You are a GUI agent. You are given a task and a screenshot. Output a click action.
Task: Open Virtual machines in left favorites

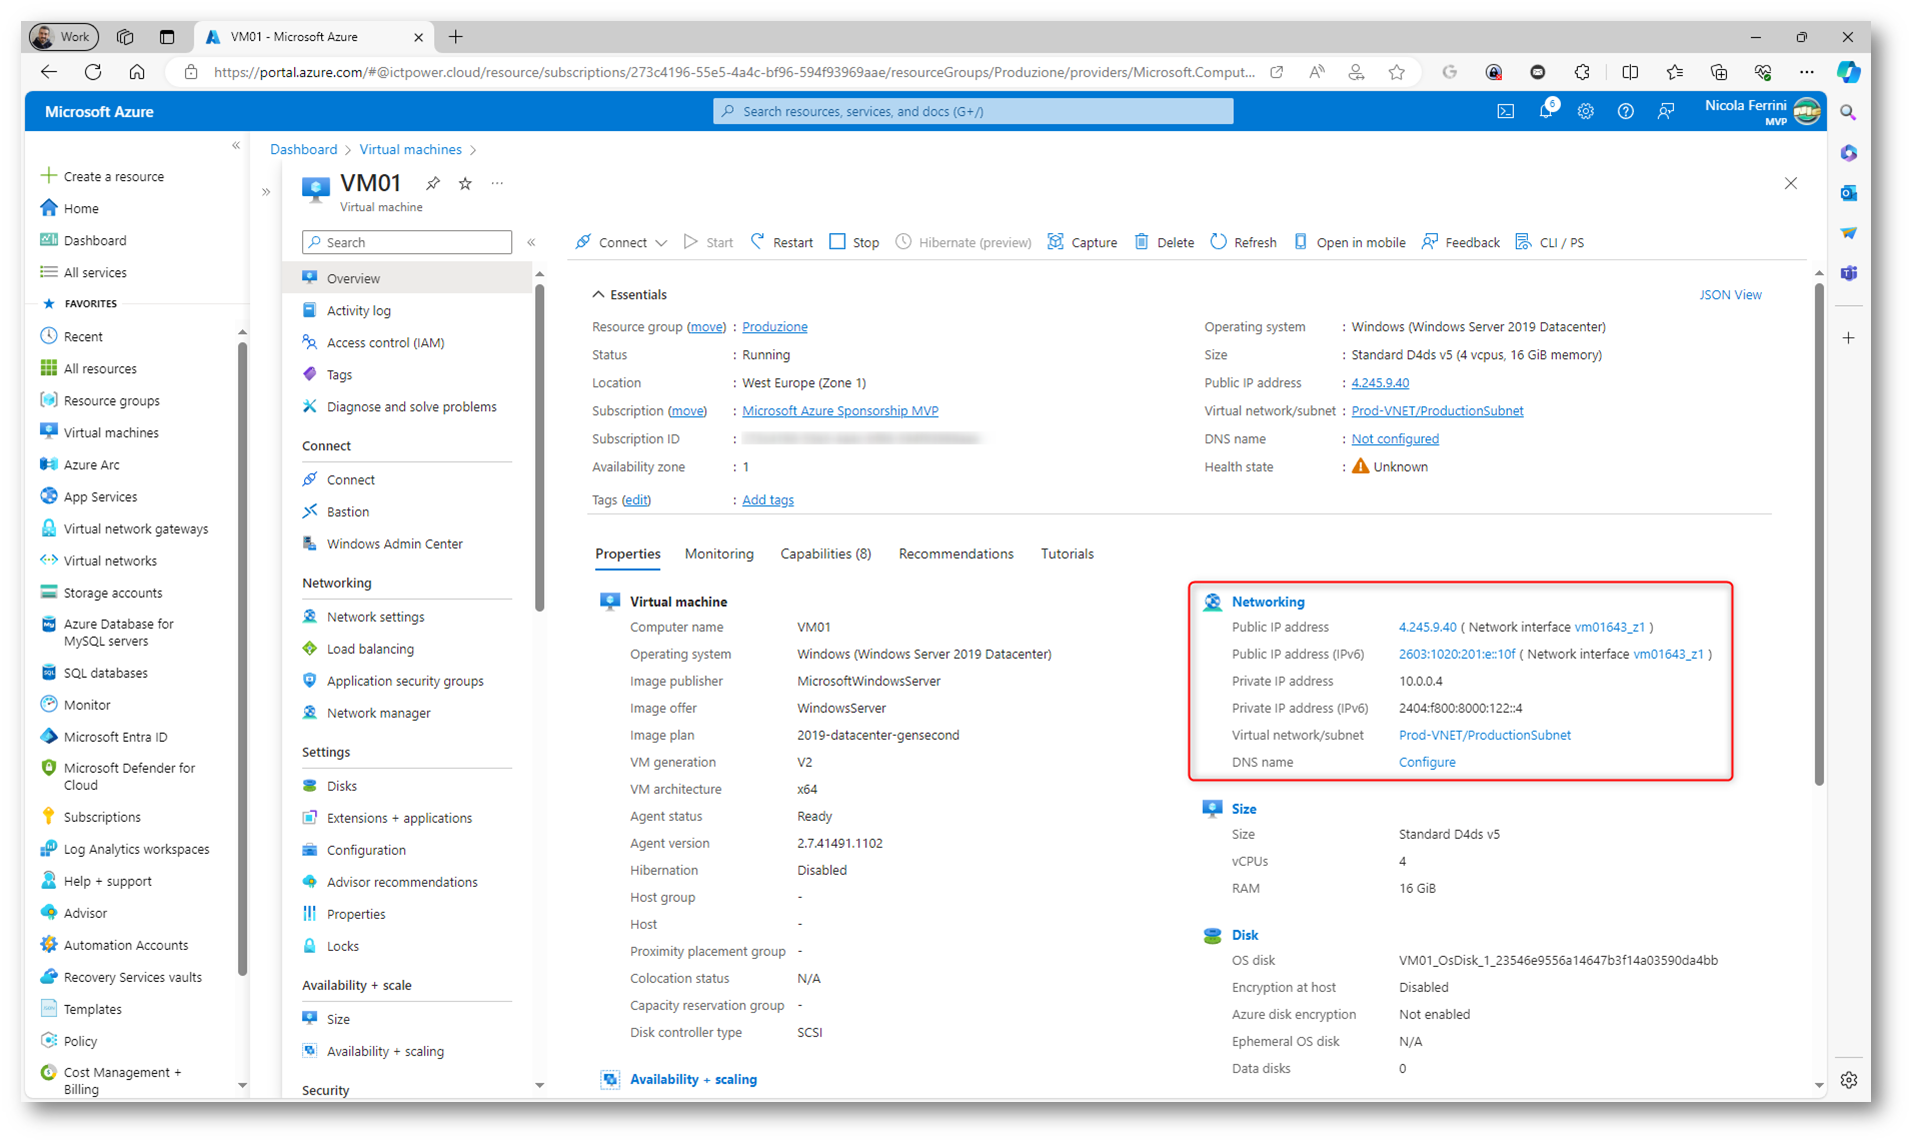(111, 432)
